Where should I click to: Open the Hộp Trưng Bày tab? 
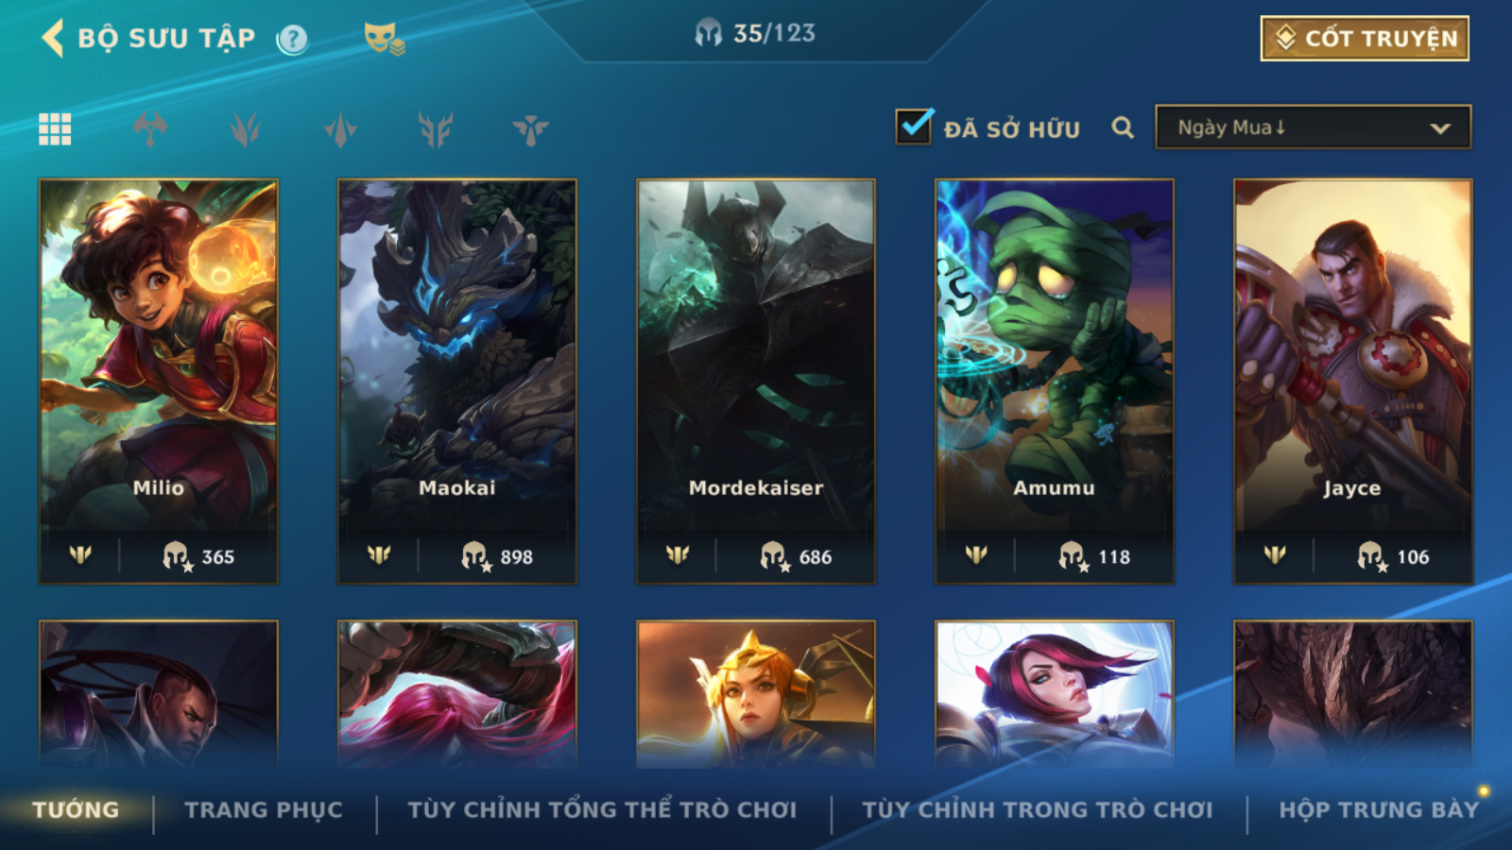tap(1379, 810)
